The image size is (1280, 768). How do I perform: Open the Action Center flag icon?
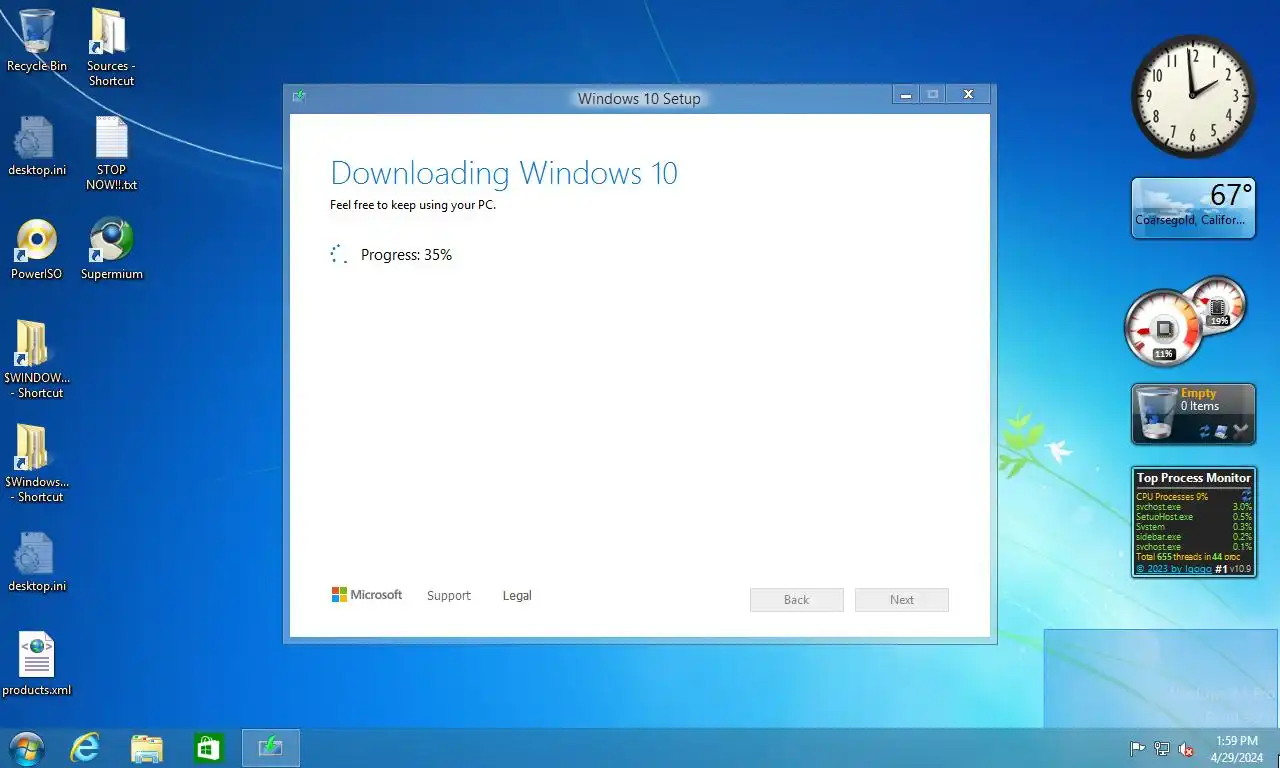1138,749
